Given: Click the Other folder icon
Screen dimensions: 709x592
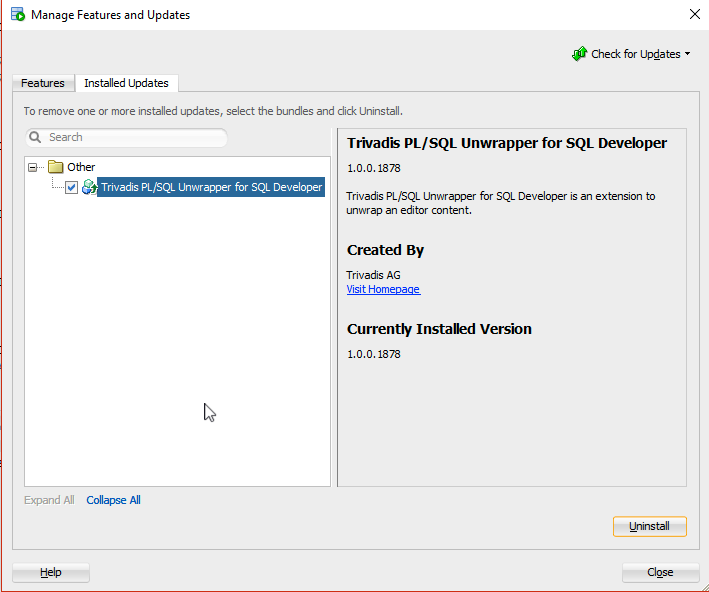Looking at the screenshot, I should [x=56, y=167].
